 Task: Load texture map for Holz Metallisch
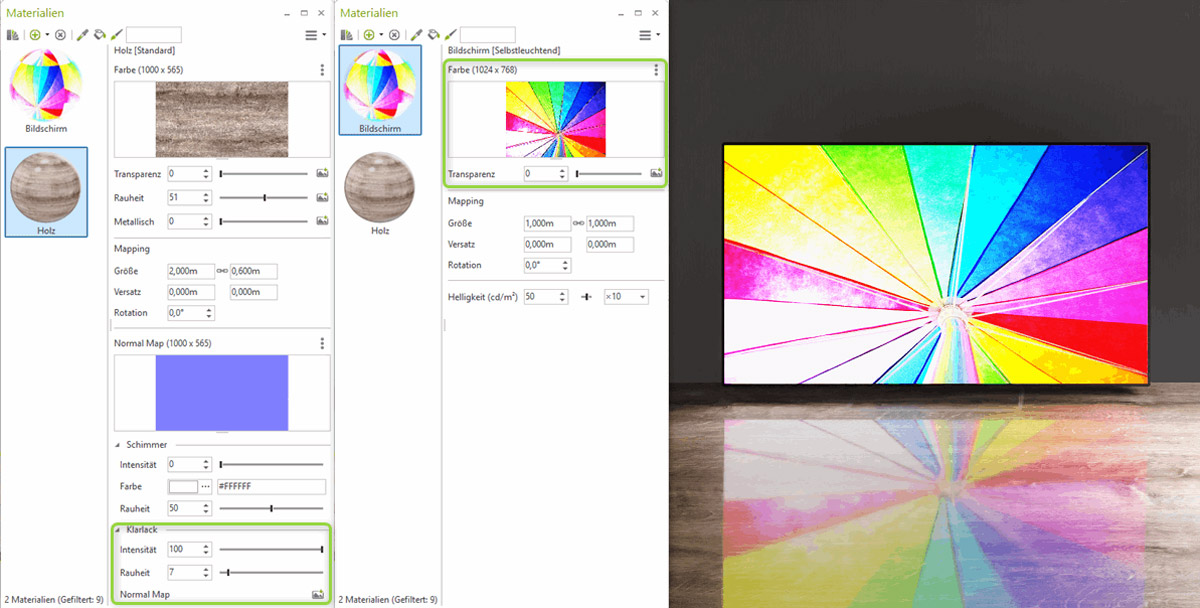coord(322,221)
